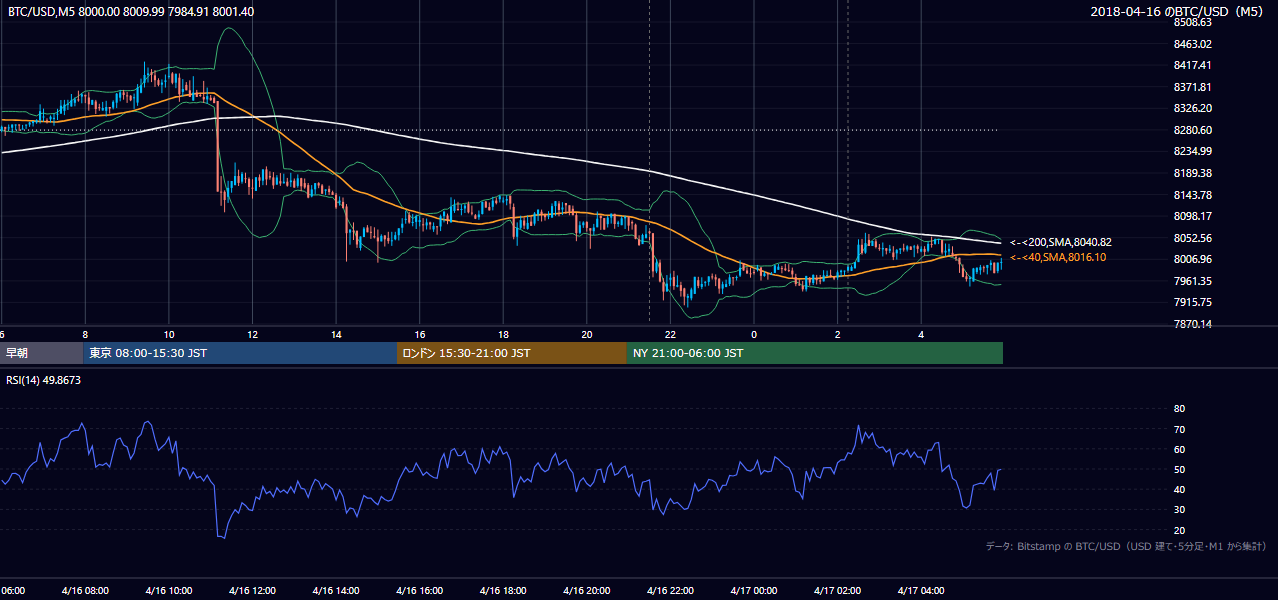Click hour label 18 under the price chart
Viewport: 1278px width, 600px height.
pyautogui.click(x=504, y=334)
